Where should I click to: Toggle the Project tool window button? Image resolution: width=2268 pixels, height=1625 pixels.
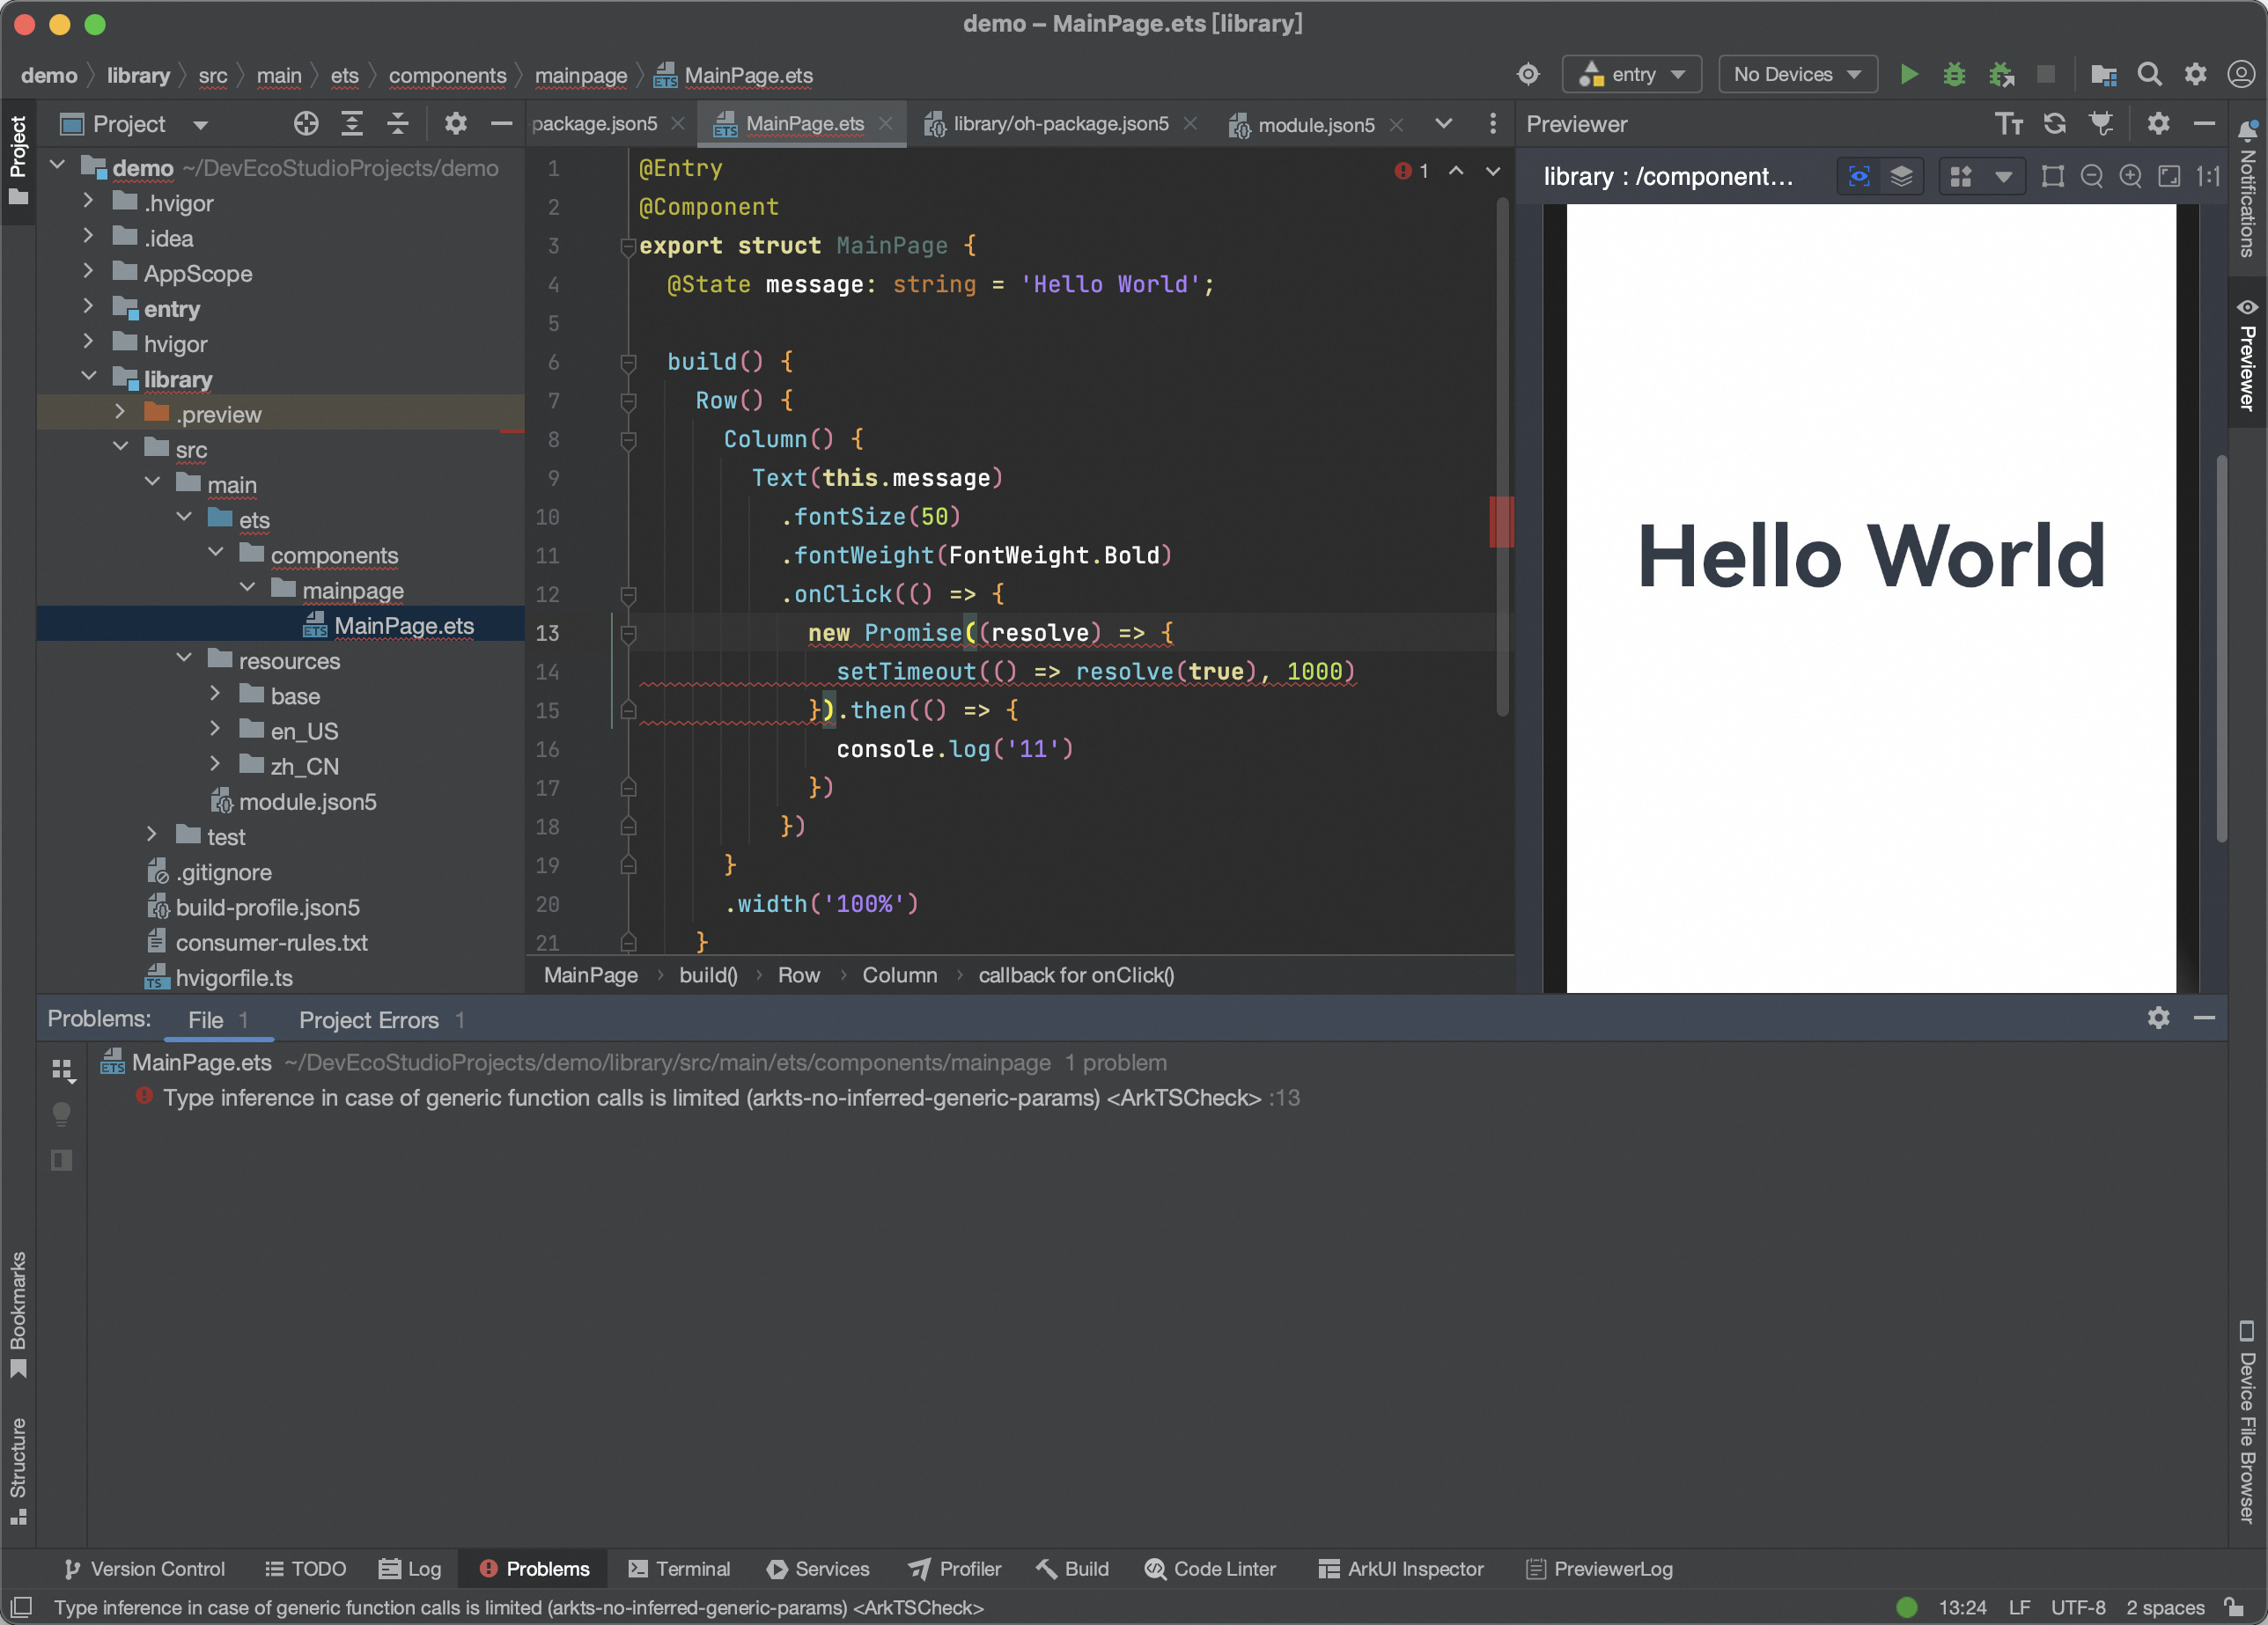point(18,159)
